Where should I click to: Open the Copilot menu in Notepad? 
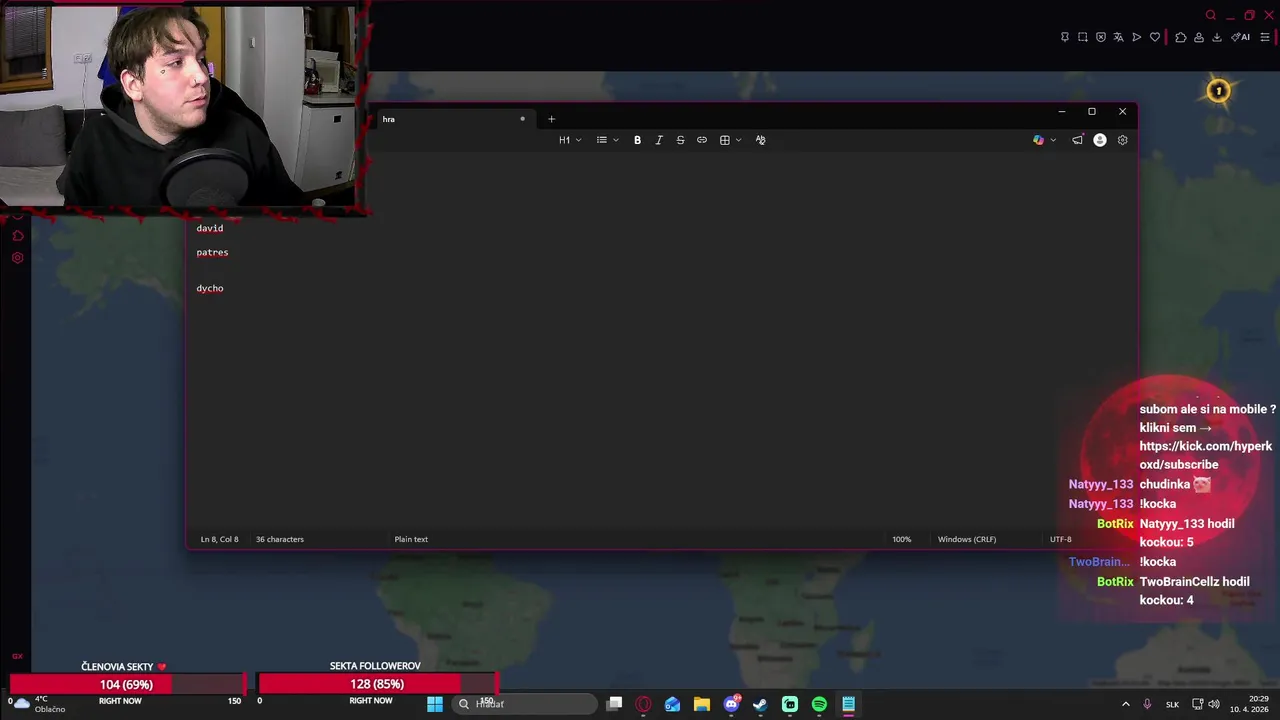pos(1038,140)
